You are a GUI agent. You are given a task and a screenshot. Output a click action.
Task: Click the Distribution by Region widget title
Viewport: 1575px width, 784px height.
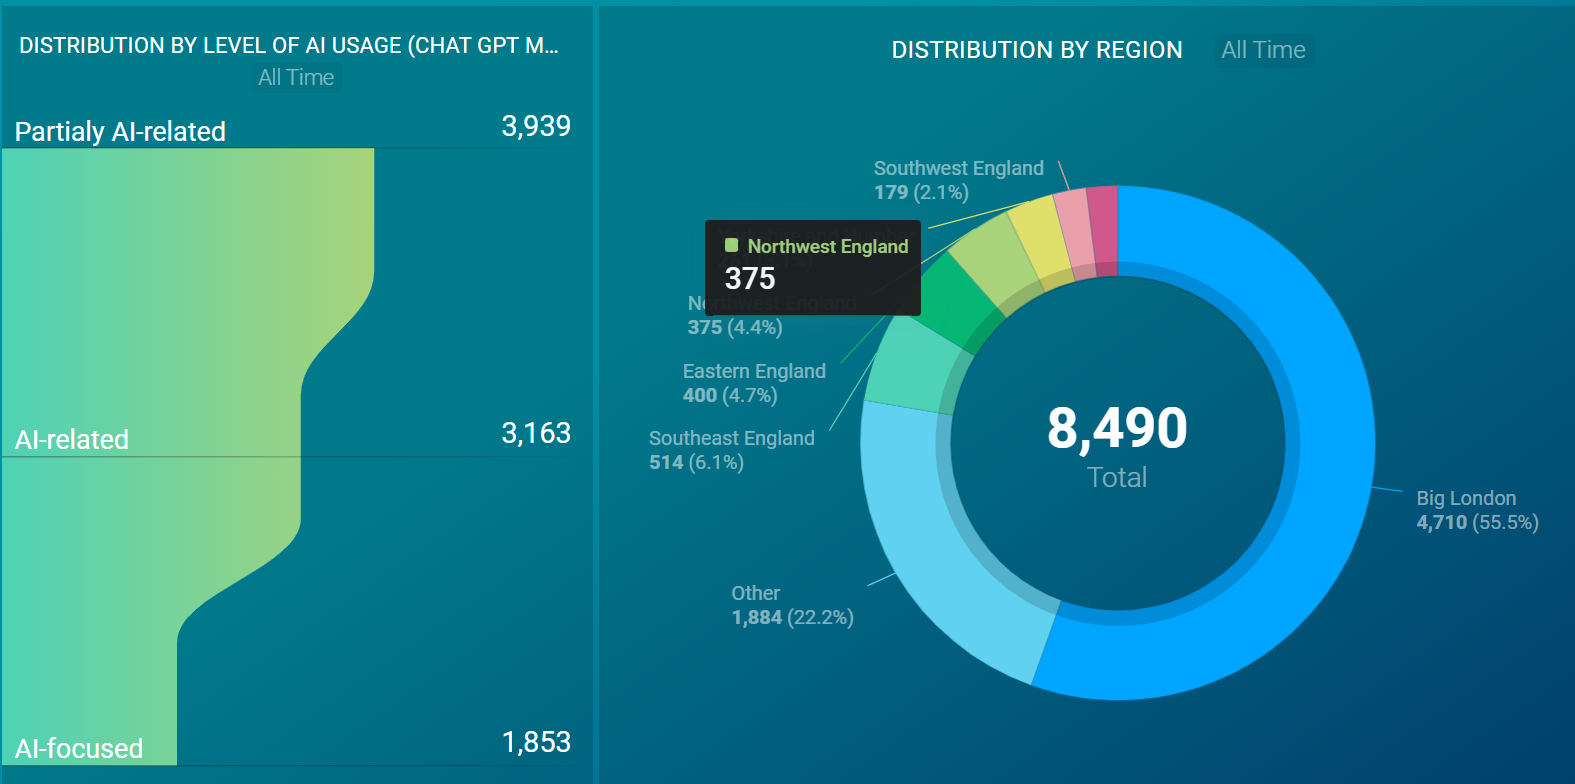tap(1036, 50)
